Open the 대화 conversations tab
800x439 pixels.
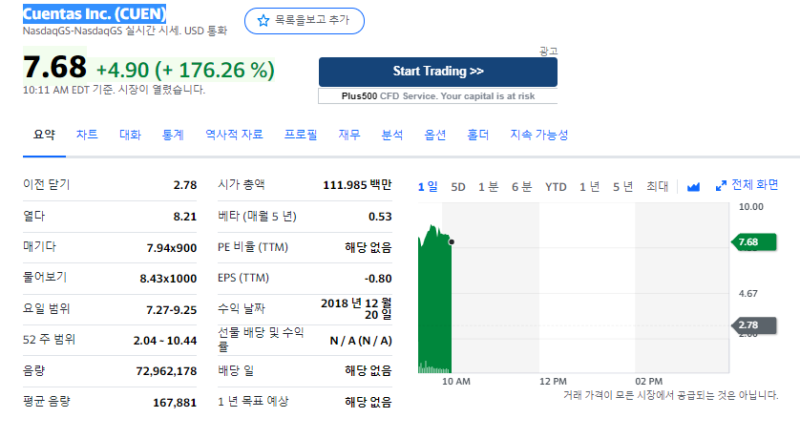coord(130,135)
